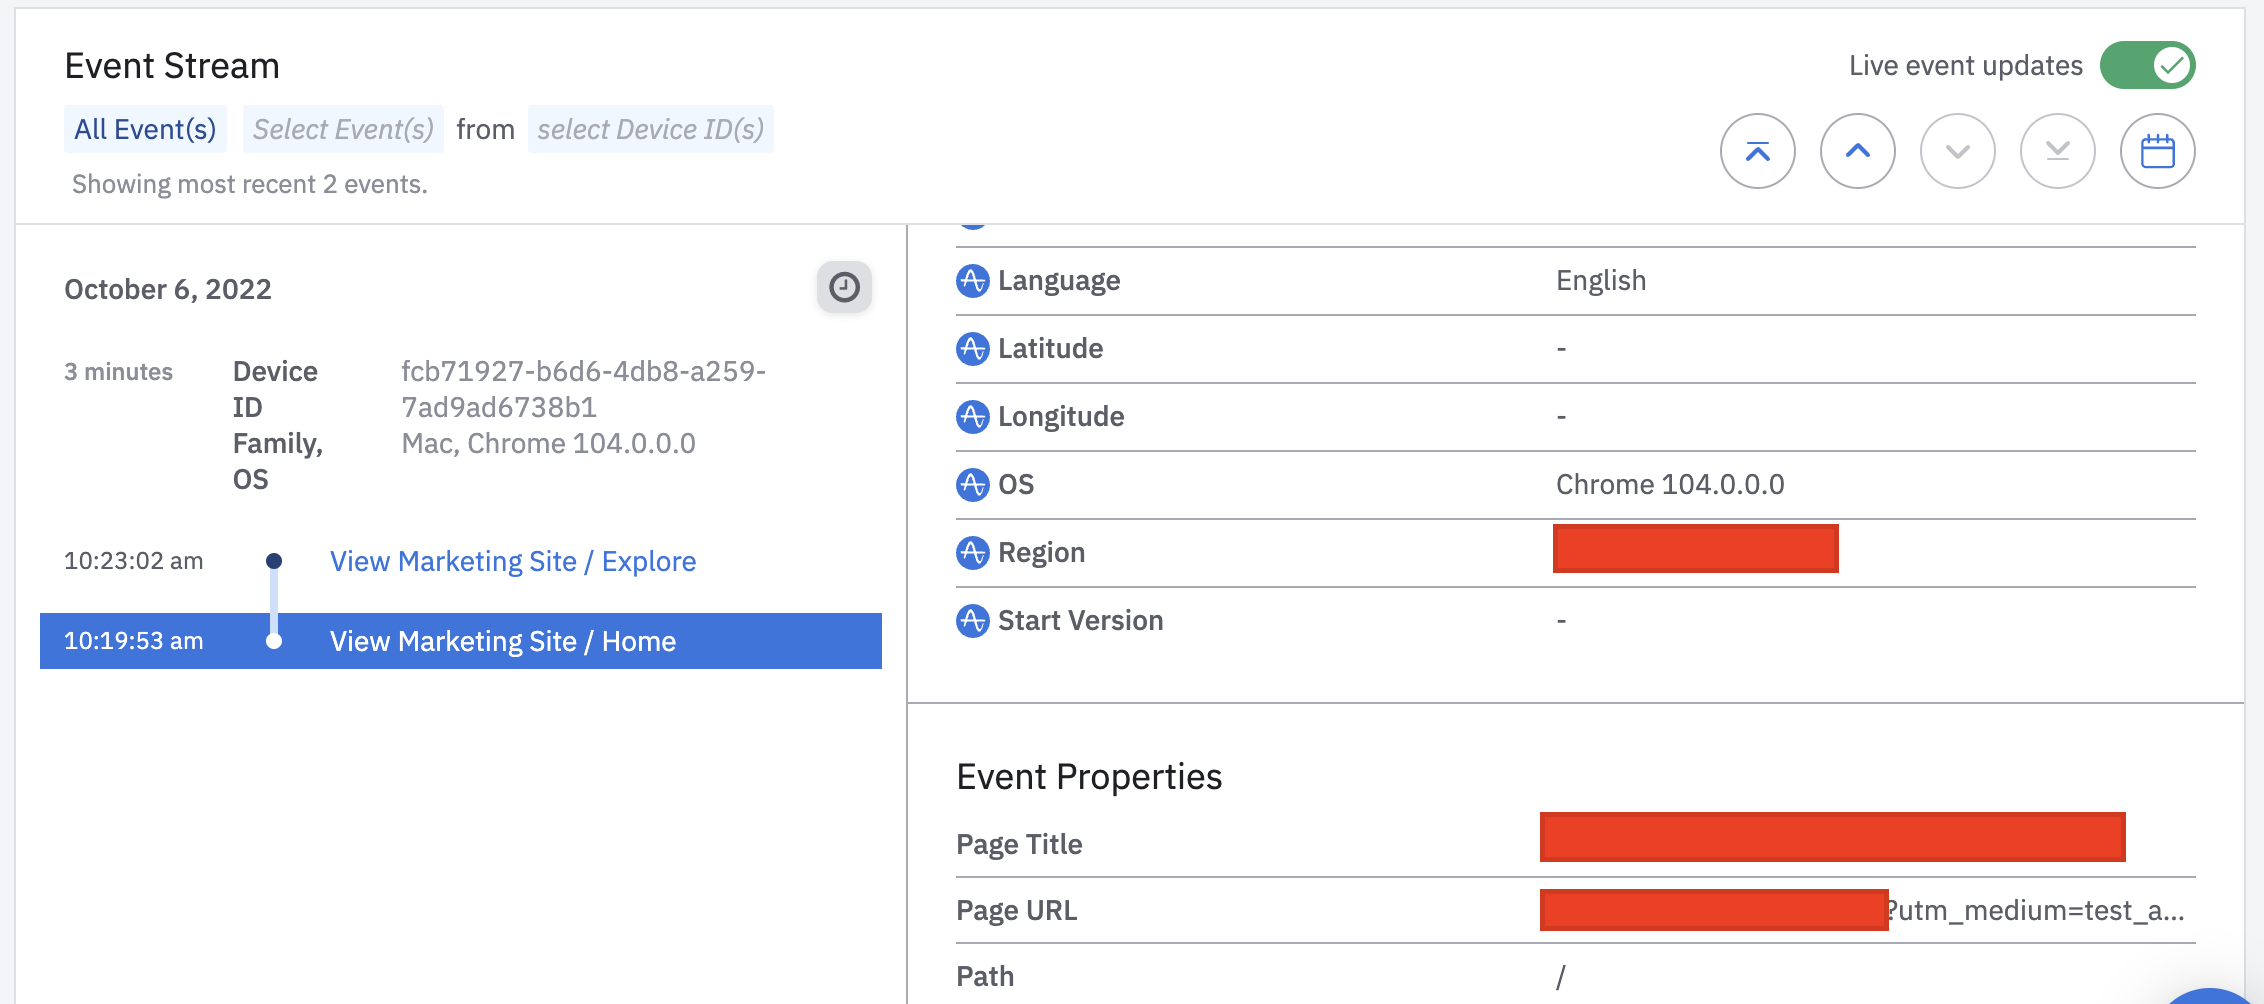Click the previous event chevron icon
The image size is (2264, 1004).
(x=1857, y=151)
